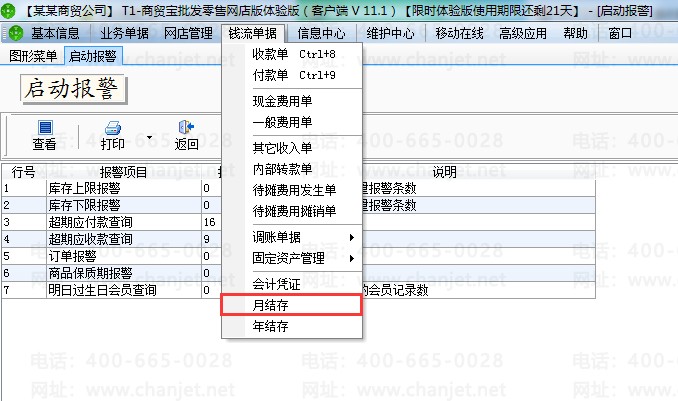
Task: Click row number 1 cell
Action: 24,188
